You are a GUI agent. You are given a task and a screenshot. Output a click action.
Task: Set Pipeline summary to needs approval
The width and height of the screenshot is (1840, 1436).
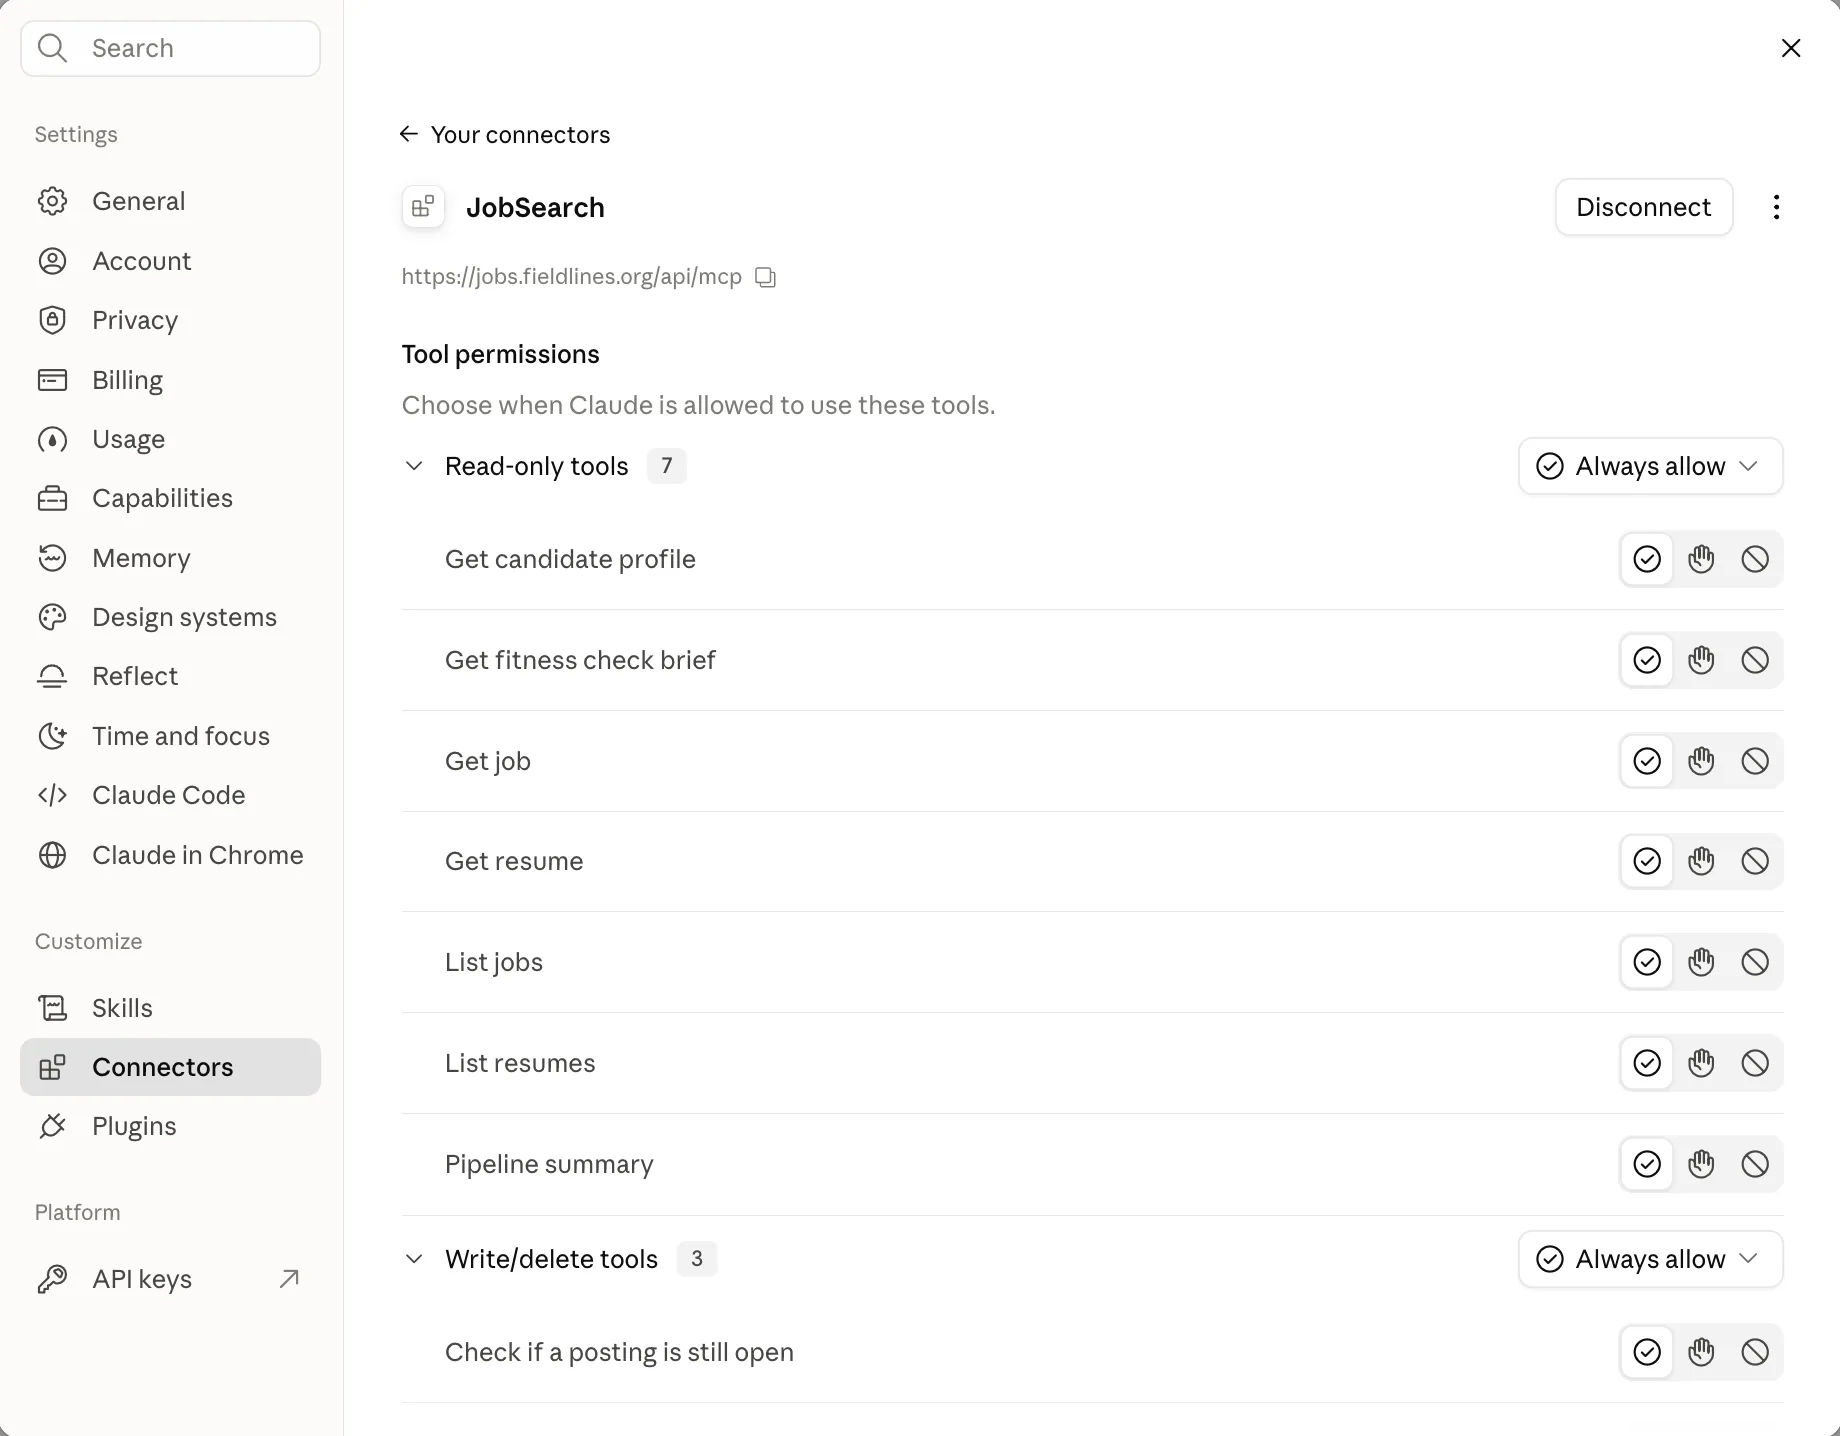(x=1701, y=1164)
